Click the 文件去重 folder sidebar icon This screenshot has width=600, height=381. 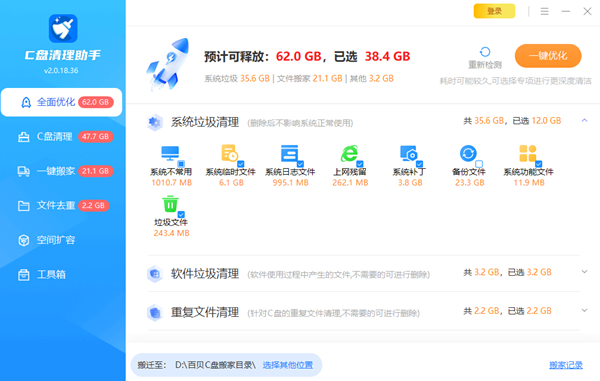(x=24, y=206)
